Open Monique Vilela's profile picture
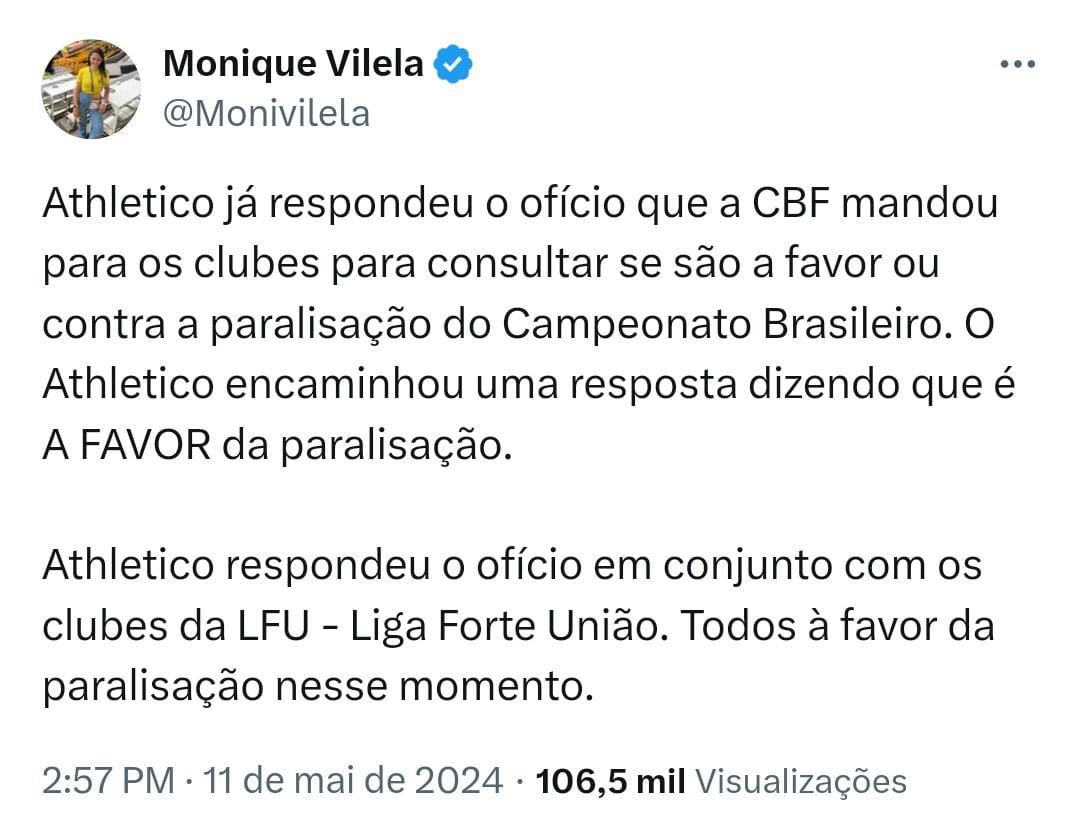 [91, 89]
